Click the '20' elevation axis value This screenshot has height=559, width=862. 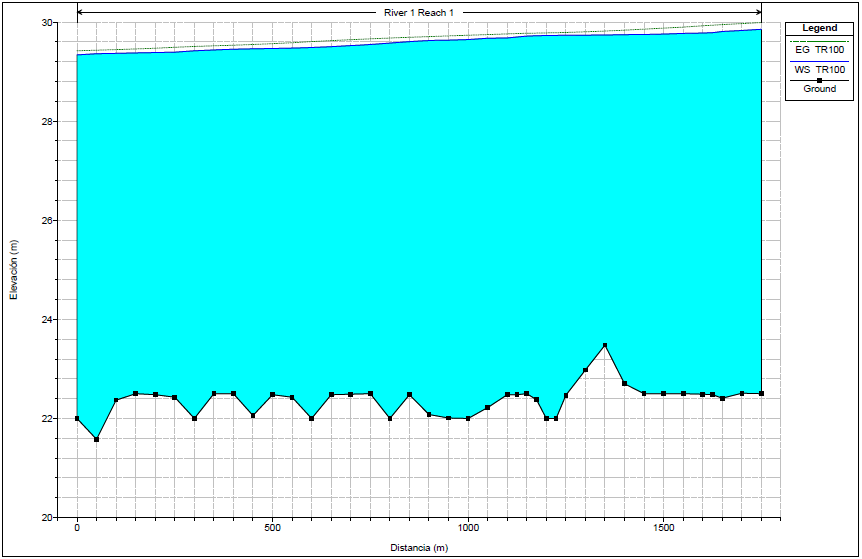click(x=47, y=517)
